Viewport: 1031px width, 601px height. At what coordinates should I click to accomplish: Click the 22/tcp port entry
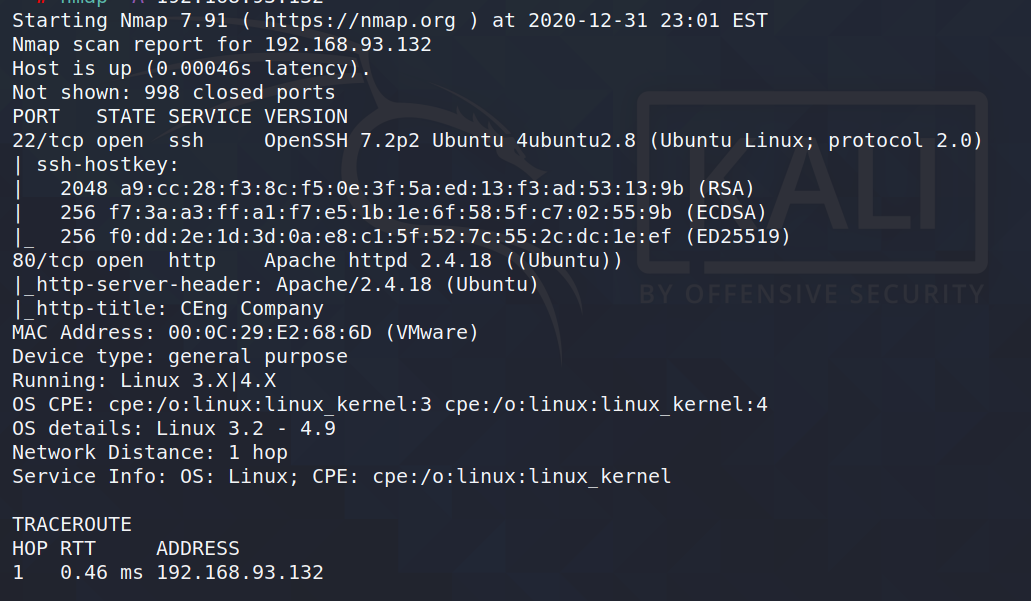[48, 140]
